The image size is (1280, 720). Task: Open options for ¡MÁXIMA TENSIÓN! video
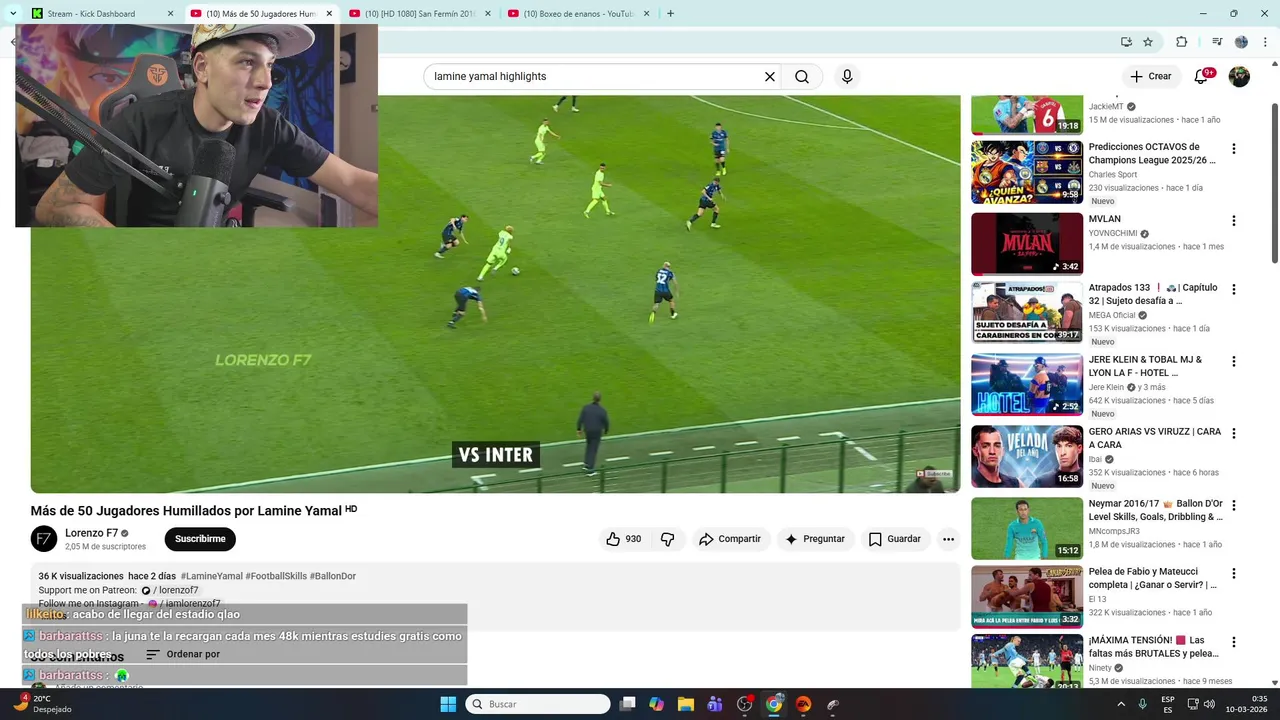click(x=1233, y=642)
